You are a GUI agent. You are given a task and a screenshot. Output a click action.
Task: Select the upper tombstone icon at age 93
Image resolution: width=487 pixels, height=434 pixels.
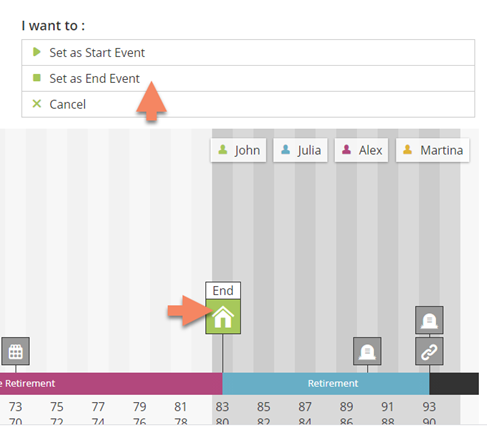coord(429,320)
